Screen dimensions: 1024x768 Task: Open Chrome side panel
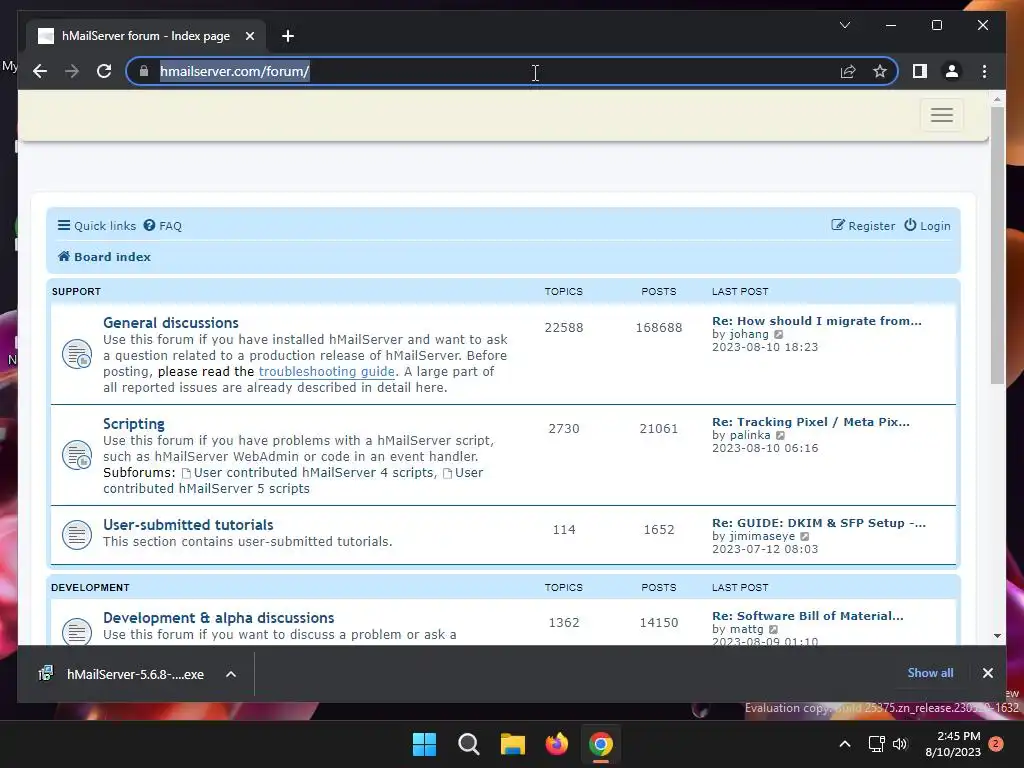[920, 71]
